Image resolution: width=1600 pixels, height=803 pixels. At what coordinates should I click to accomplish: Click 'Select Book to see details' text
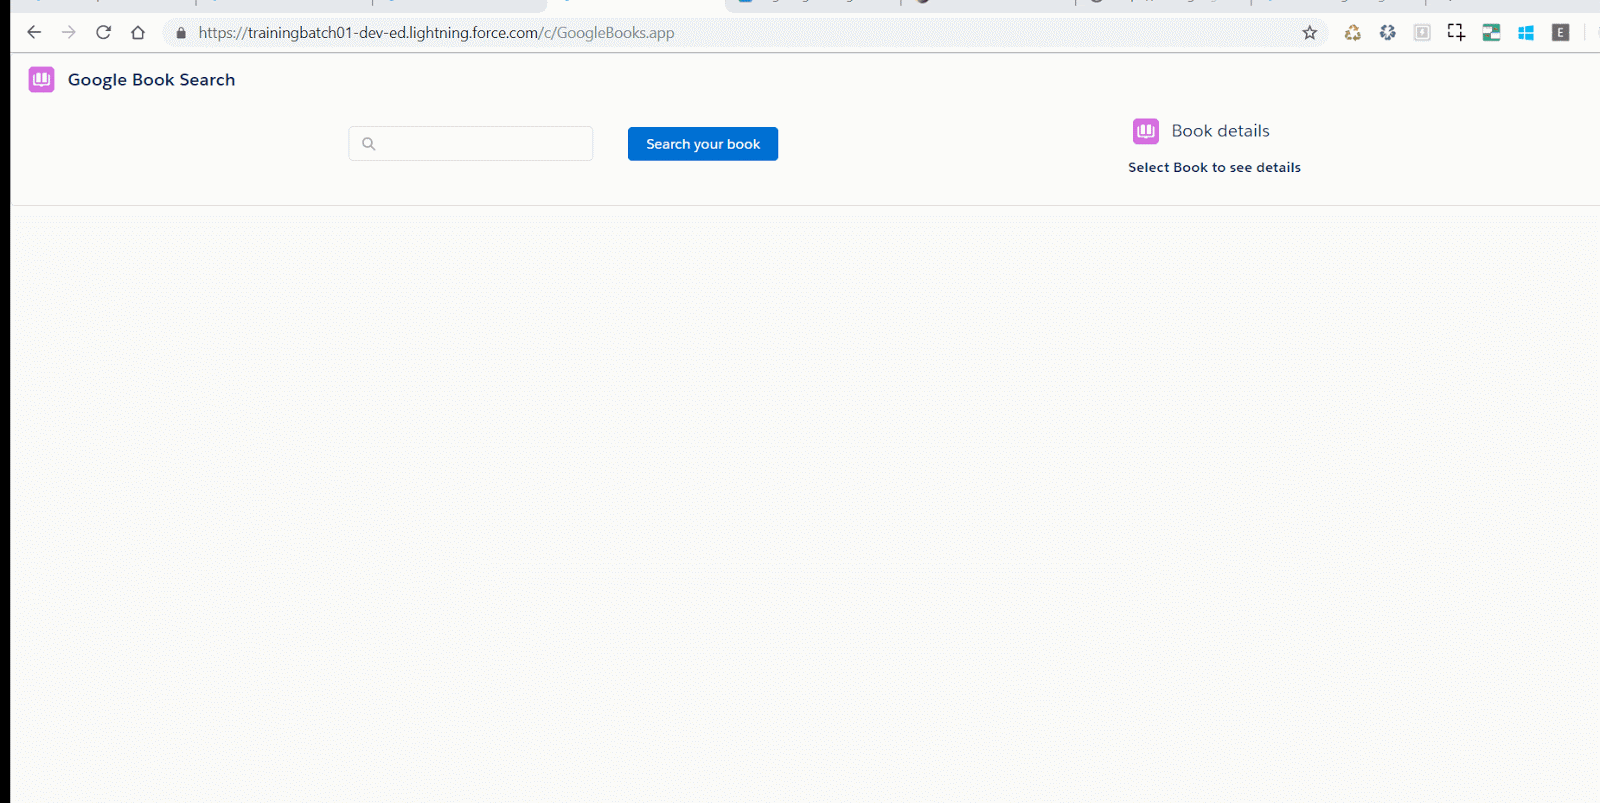click(1215, 168)
